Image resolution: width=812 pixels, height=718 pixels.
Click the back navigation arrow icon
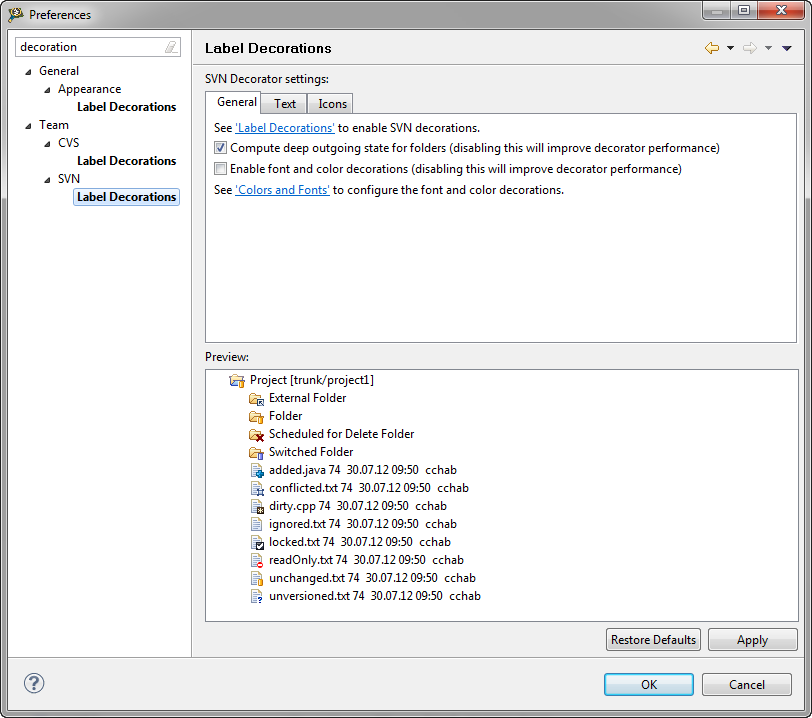710,48
